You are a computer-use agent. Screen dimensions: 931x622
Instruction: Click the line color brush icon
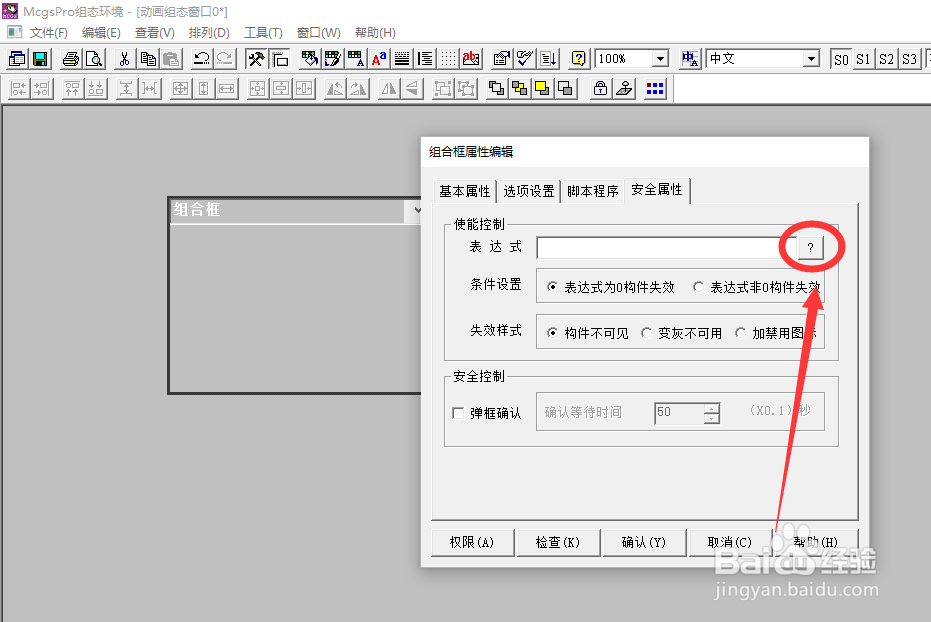332,59
